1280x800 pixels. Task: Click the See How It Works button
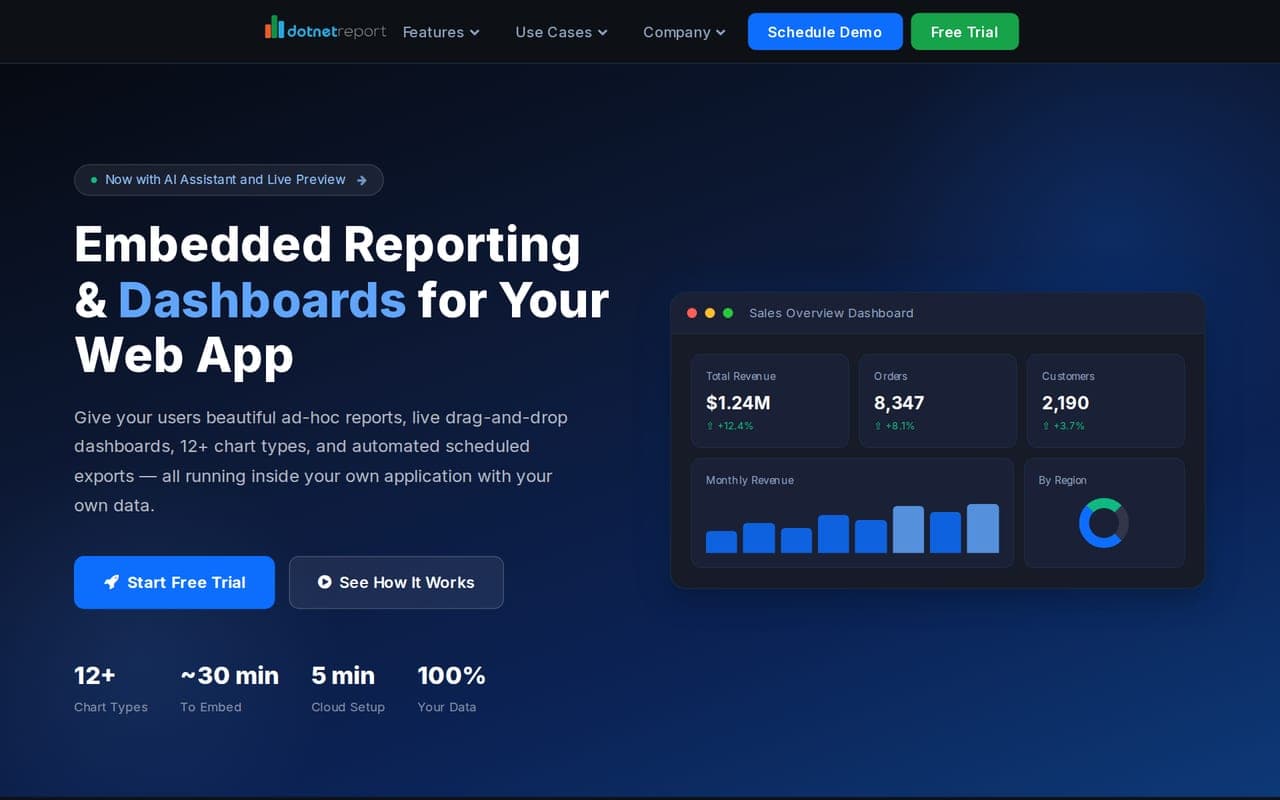pyautogui.click(x=396, y=582)
